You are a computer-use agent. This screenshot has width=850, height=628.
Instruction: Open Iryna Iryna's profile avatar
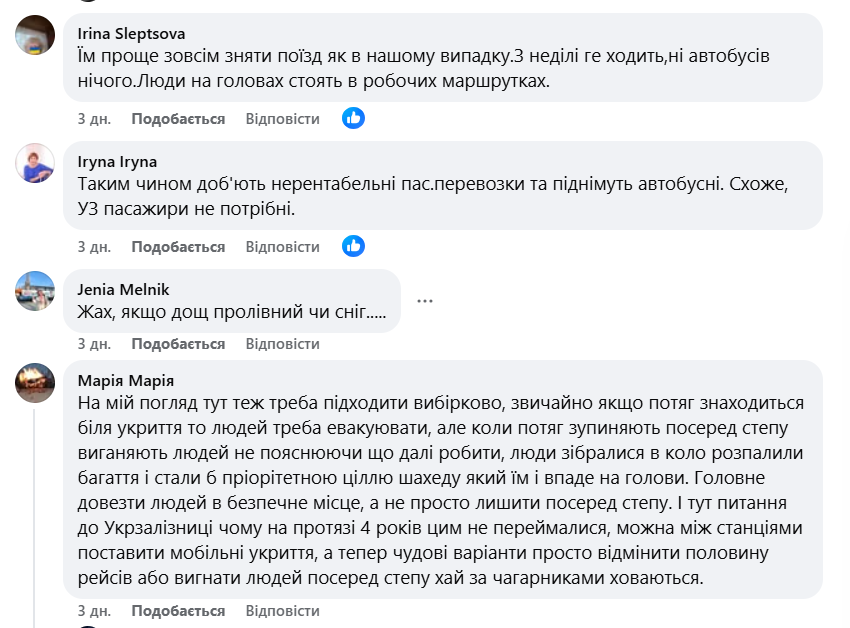coord(35,163)
